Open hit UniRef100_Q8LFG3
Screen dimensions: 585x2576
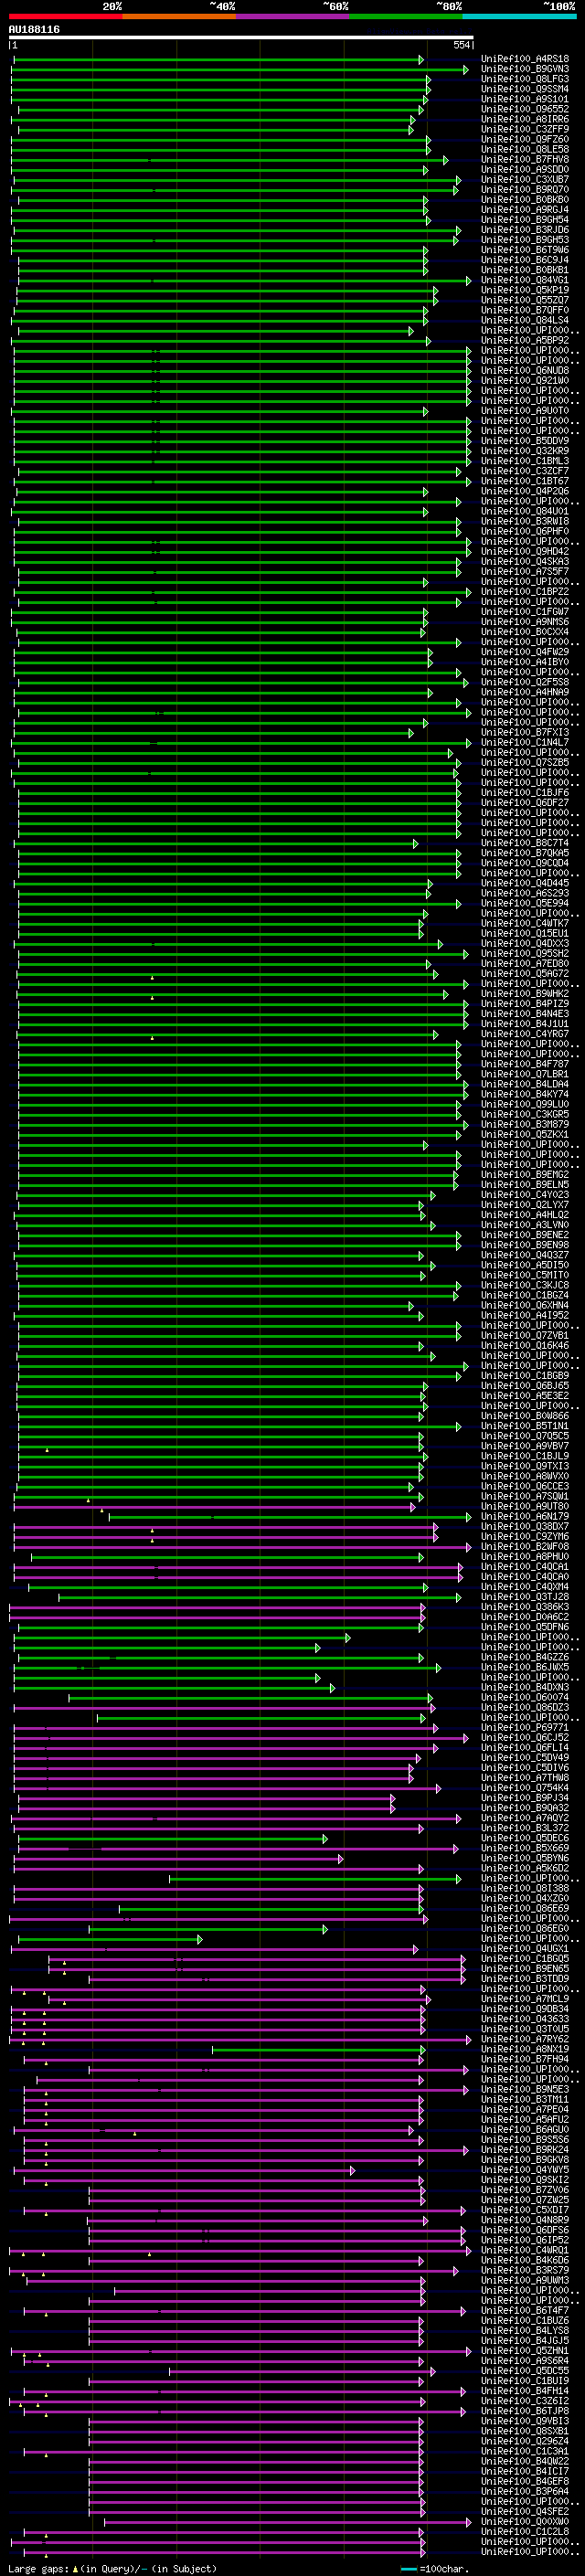pyautogui.click(x=525, y=79)
